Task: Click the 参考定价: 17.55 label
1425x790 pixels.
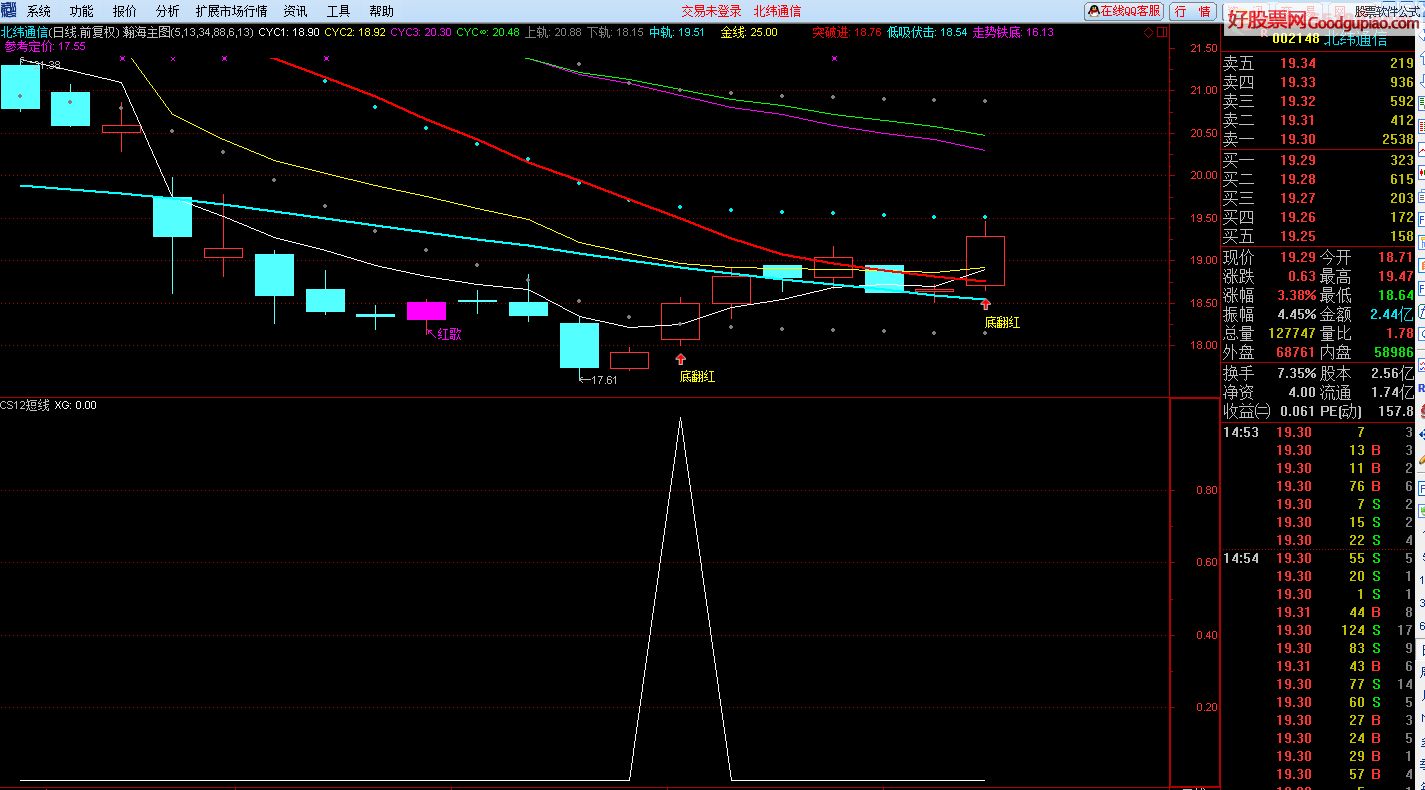Action: tap(45, 46)
